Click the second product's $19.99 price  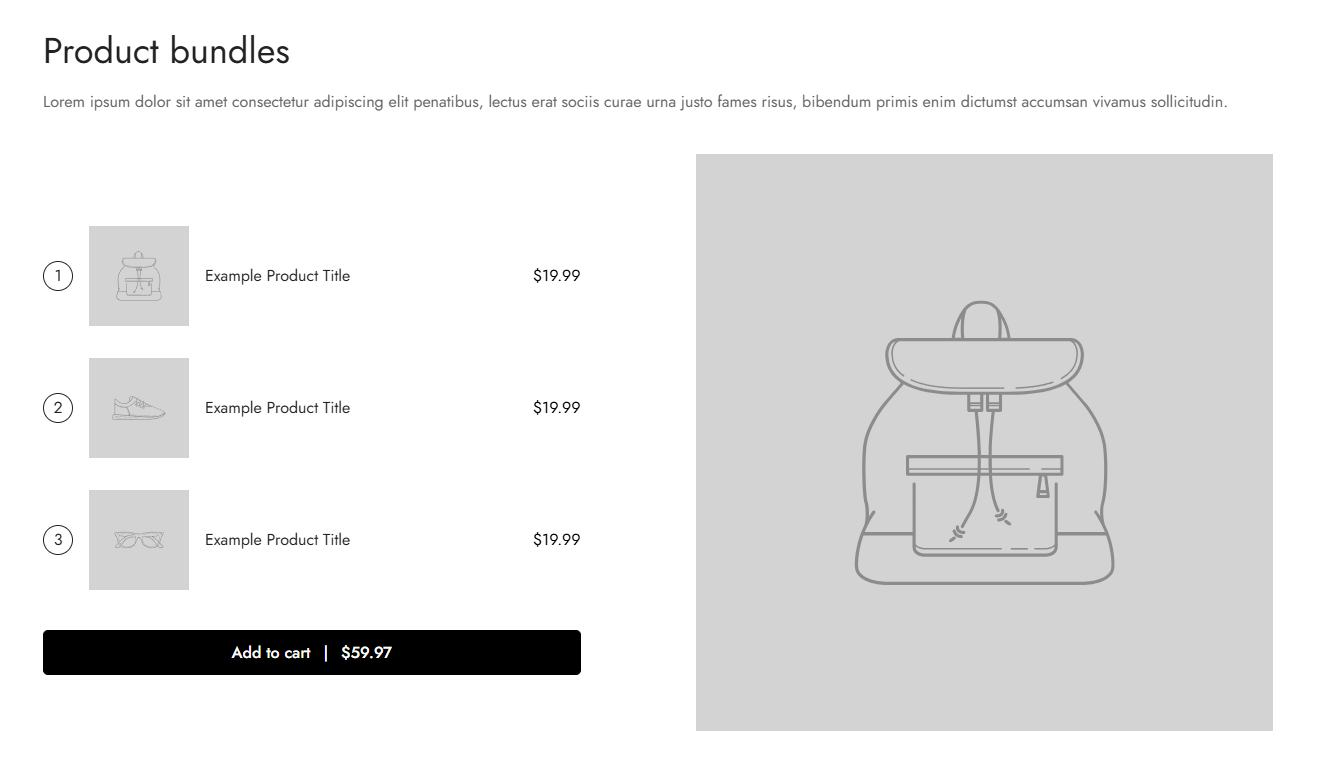557,408
